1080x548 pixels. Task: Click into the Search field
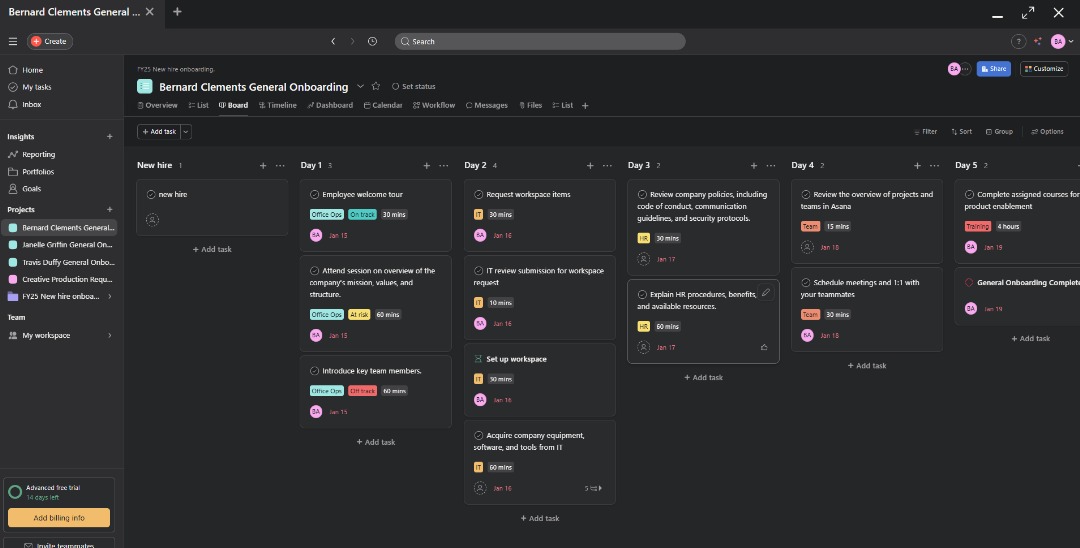coord(540,41)
